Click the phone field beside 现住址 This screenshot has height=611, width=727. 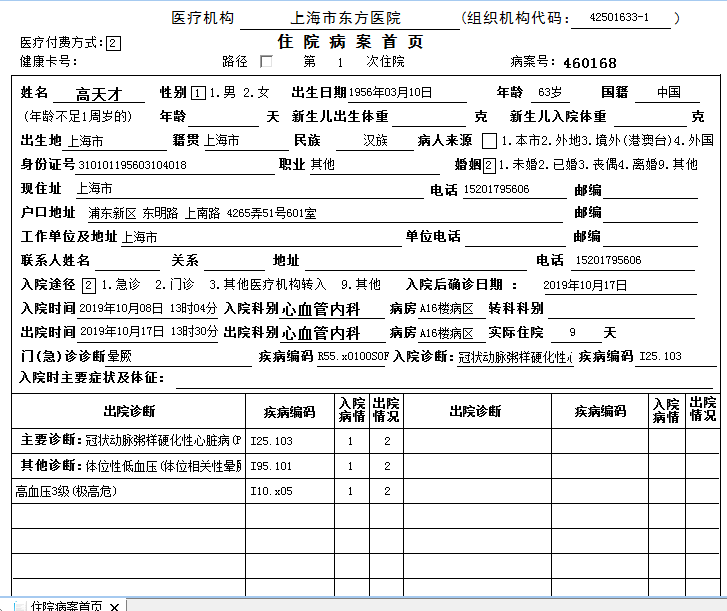tap(515, 190)
